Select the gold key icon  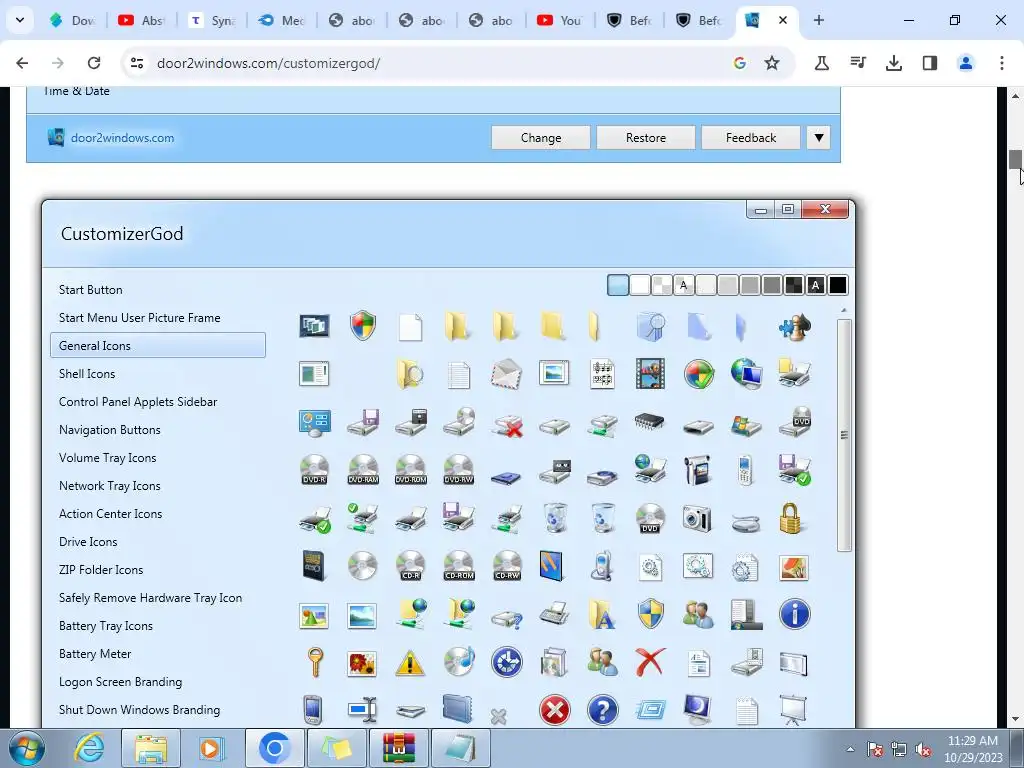click(315, 662)
